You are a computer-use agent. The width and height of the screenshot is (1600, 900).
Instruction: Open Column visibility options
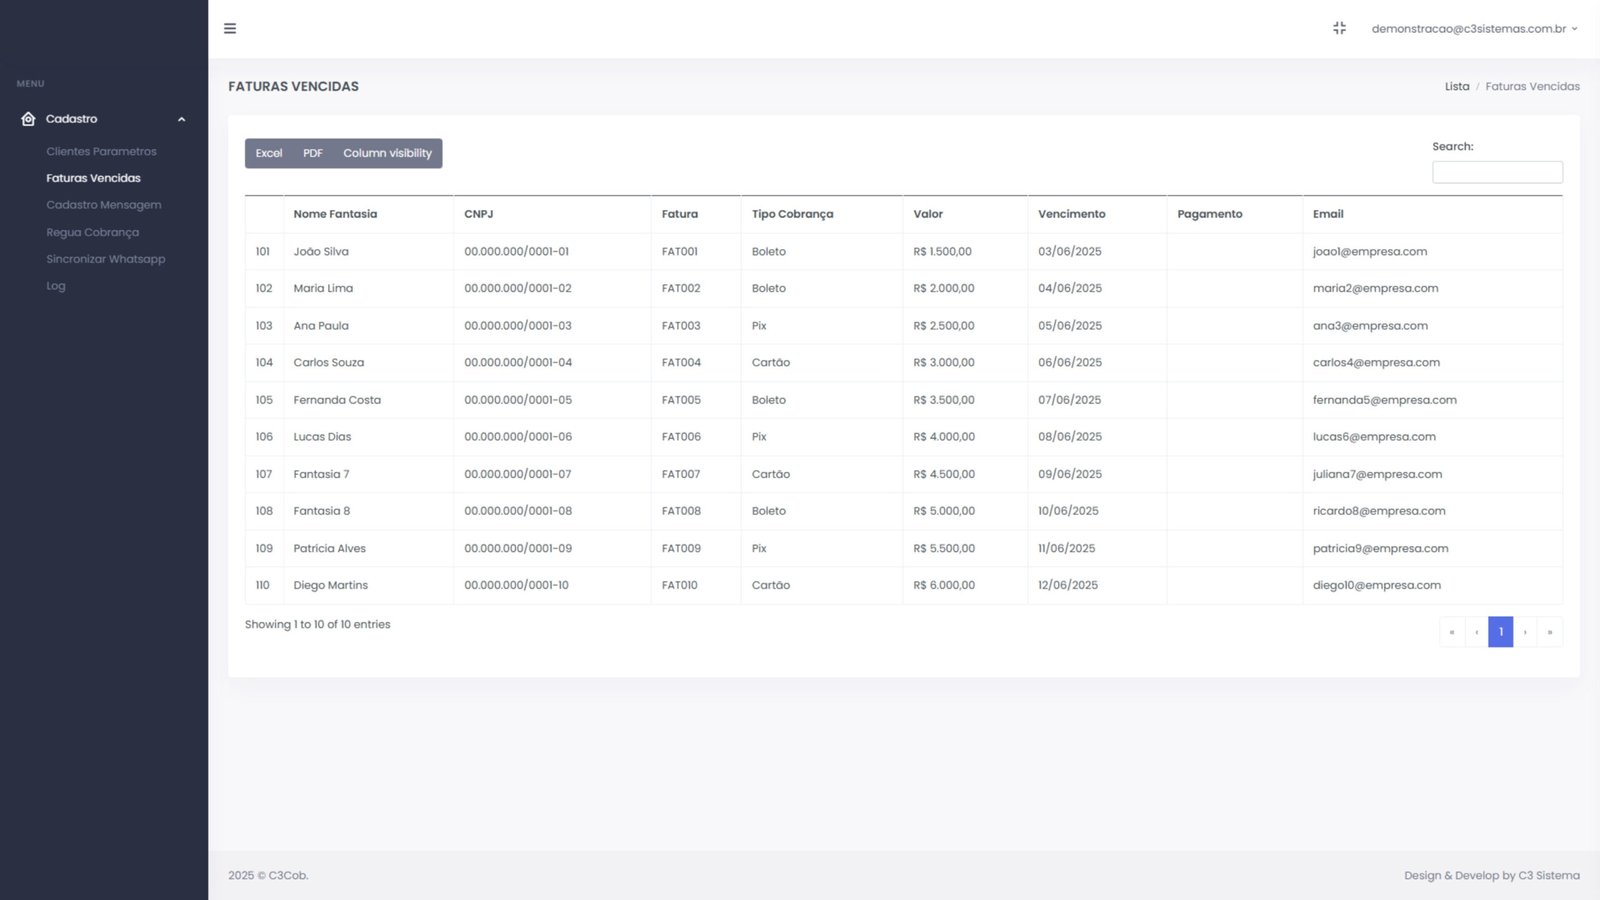tap(387, 153)
